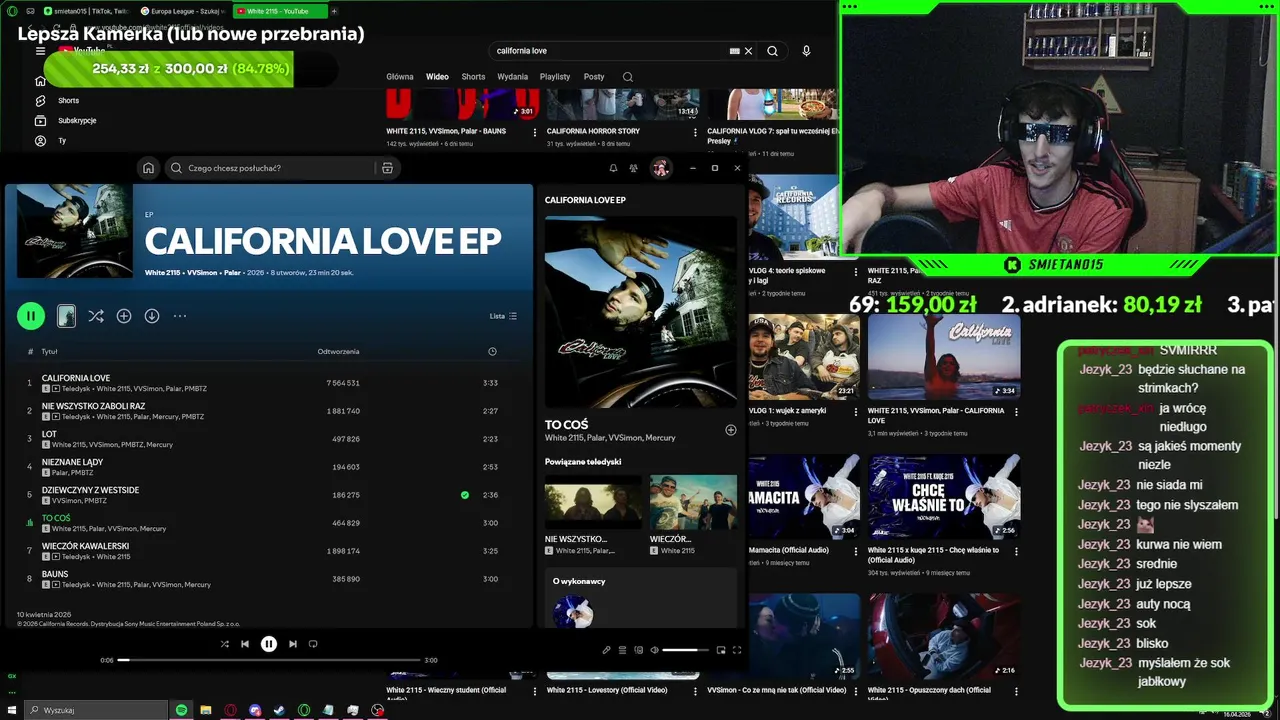Focus Spotify search field 'Czego chcesz posłuchać?'
The image size is (1280, 720).
(x=270, y=168)
